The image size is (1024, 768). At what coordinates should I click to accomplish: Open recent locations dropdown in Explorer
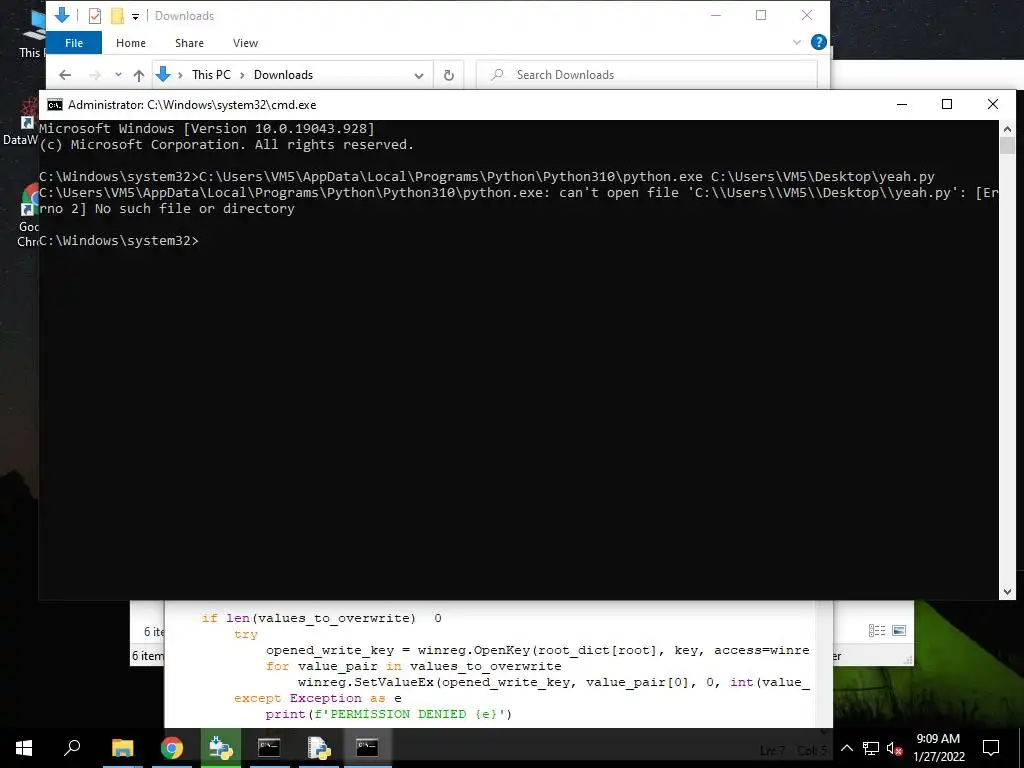point(118,75)
